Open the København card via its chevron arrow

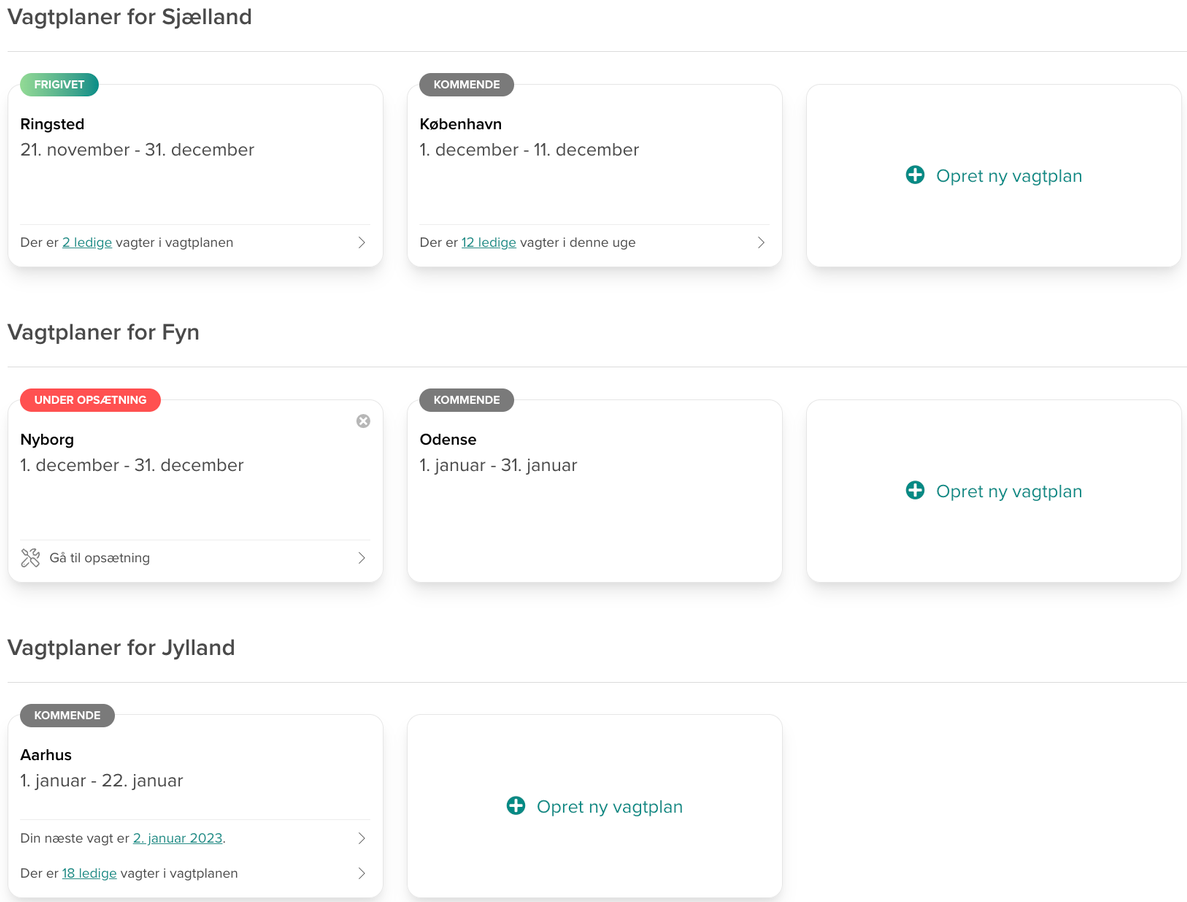coord(760,242)
